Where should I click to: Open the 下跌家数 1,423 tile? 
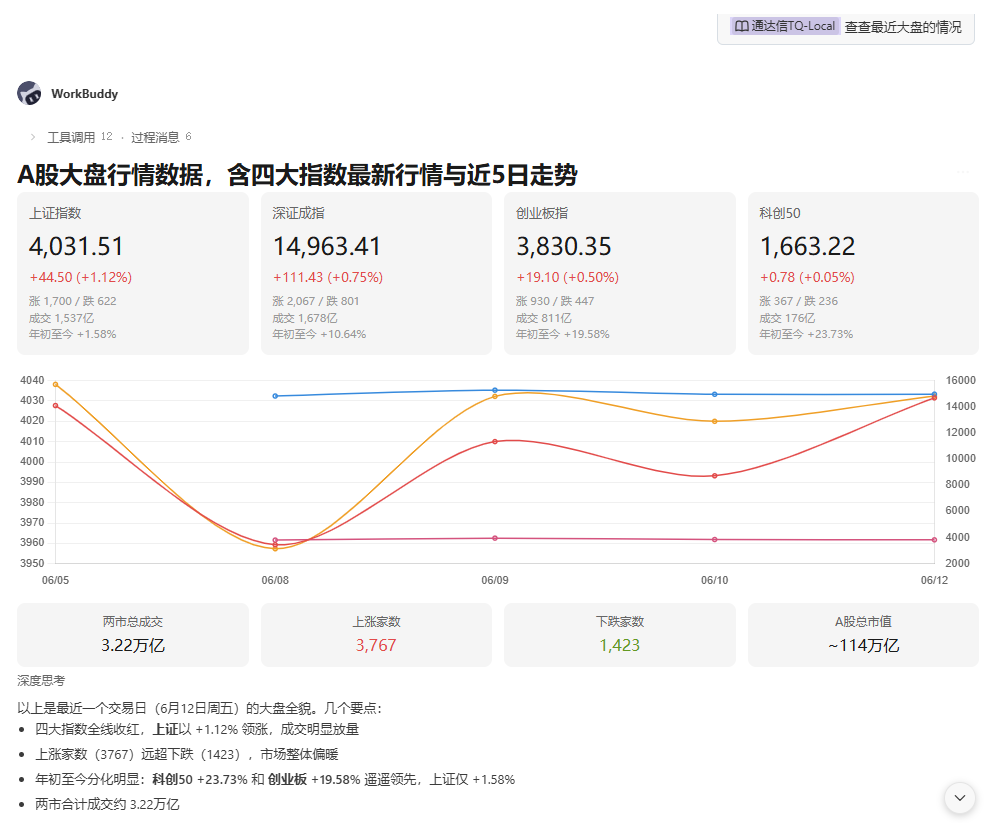click(x=620, y=634)
